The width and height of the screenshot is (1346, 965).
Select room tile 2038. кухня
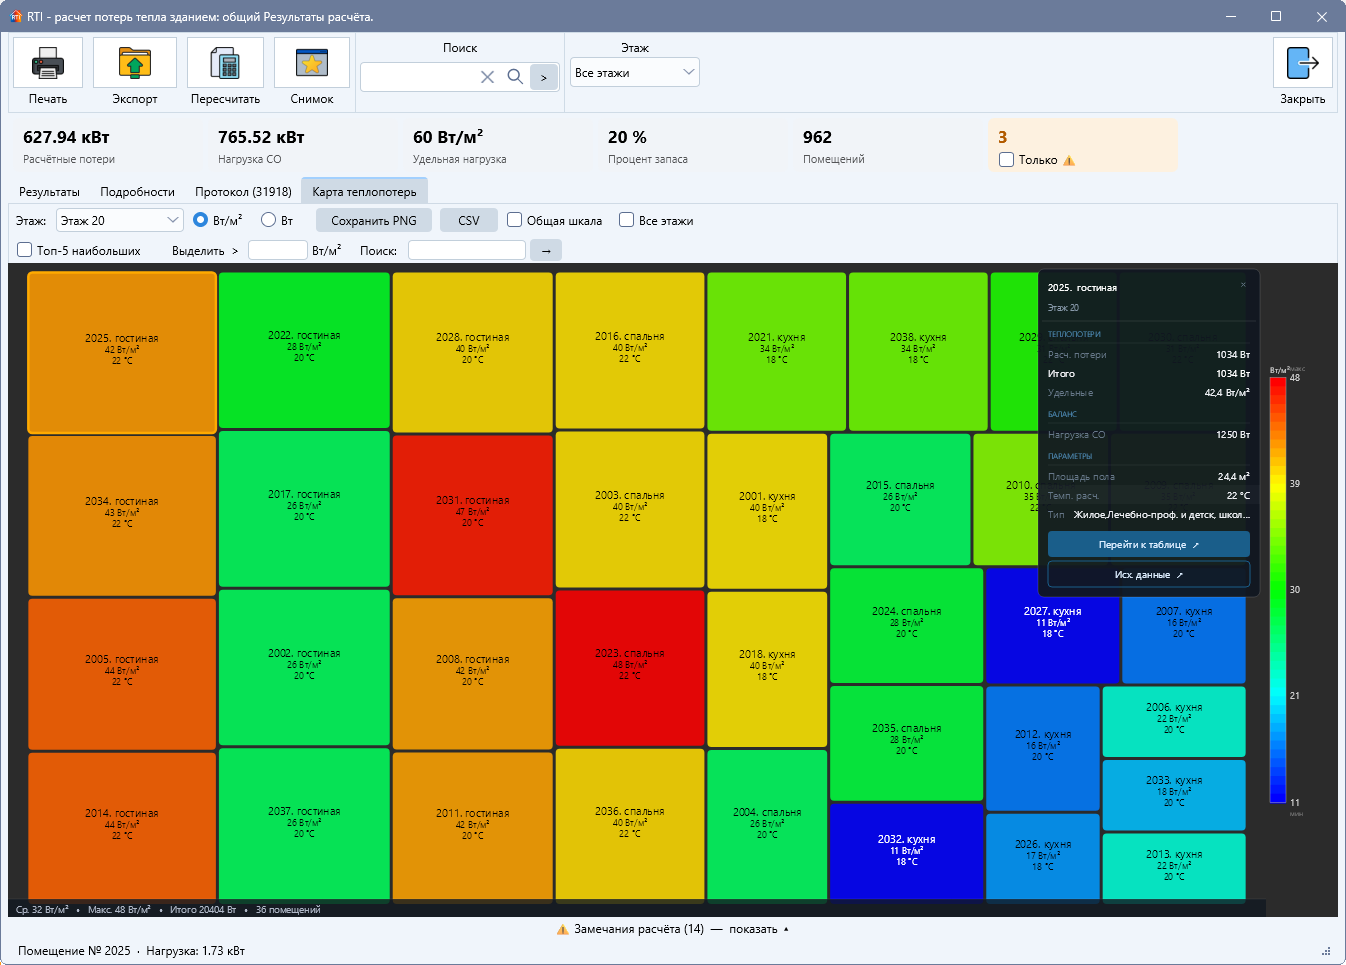click(918, 351)
